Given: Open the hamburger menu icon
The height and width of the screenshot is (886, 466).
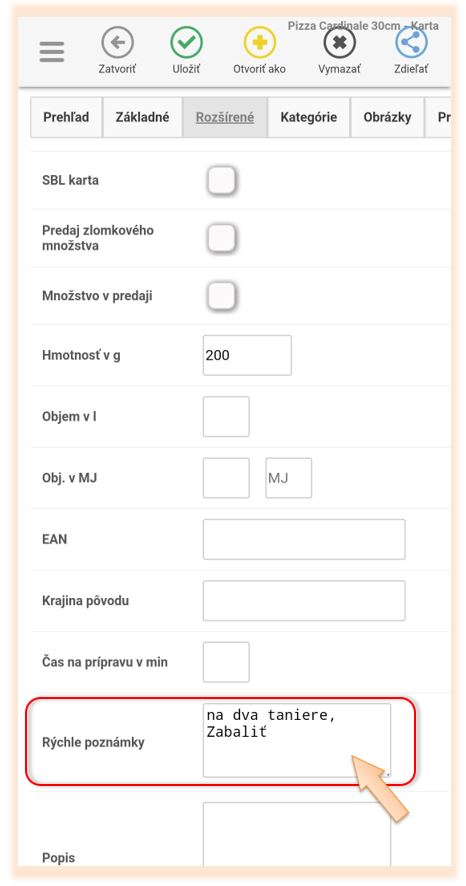Looking at the screenshot, I should 52,53.
